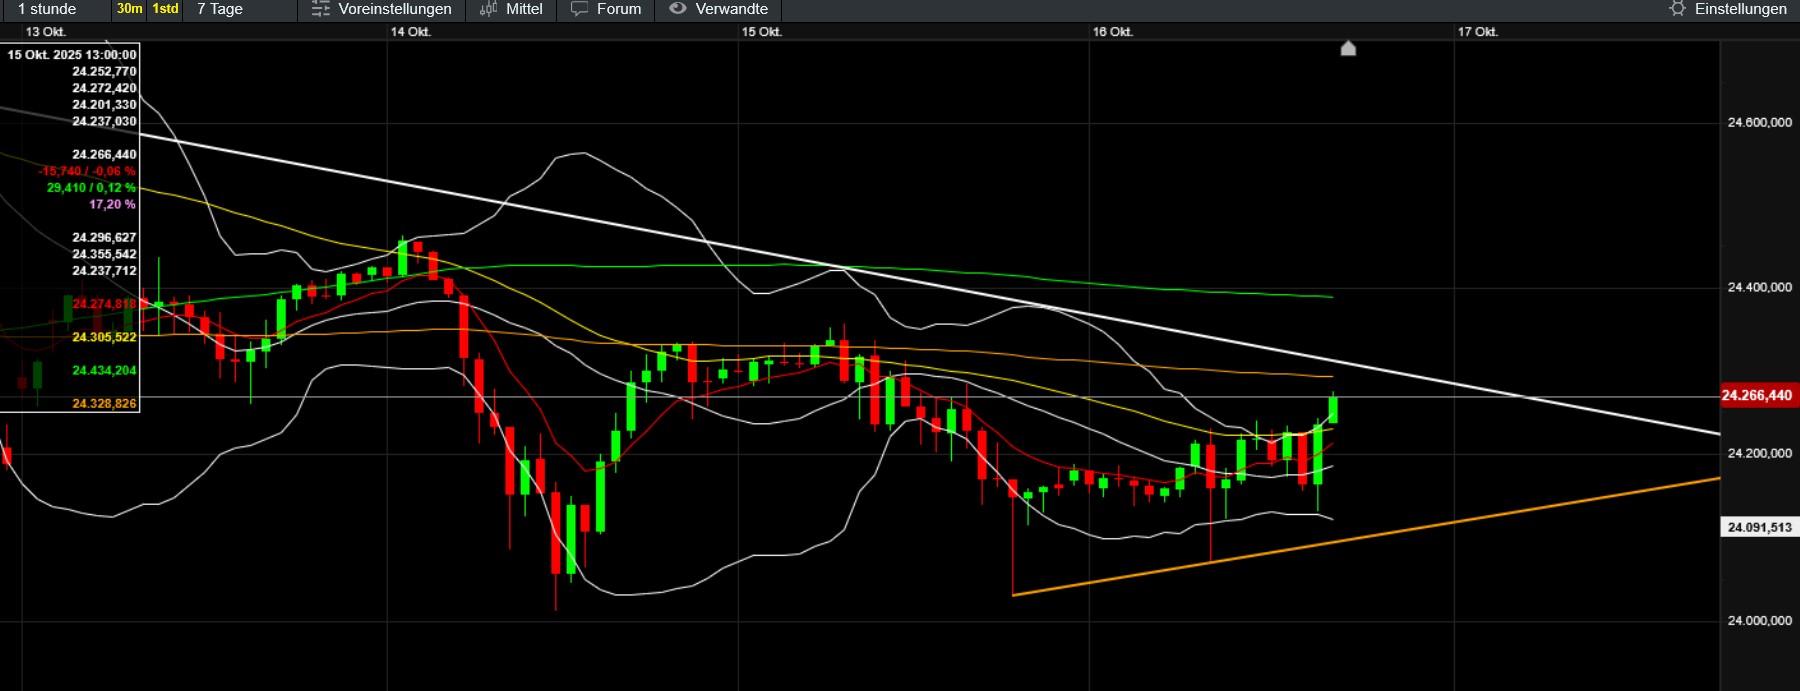Click the red 24.266,440 current price tag
The image size is (1800, 691).
pos(1756,396)
